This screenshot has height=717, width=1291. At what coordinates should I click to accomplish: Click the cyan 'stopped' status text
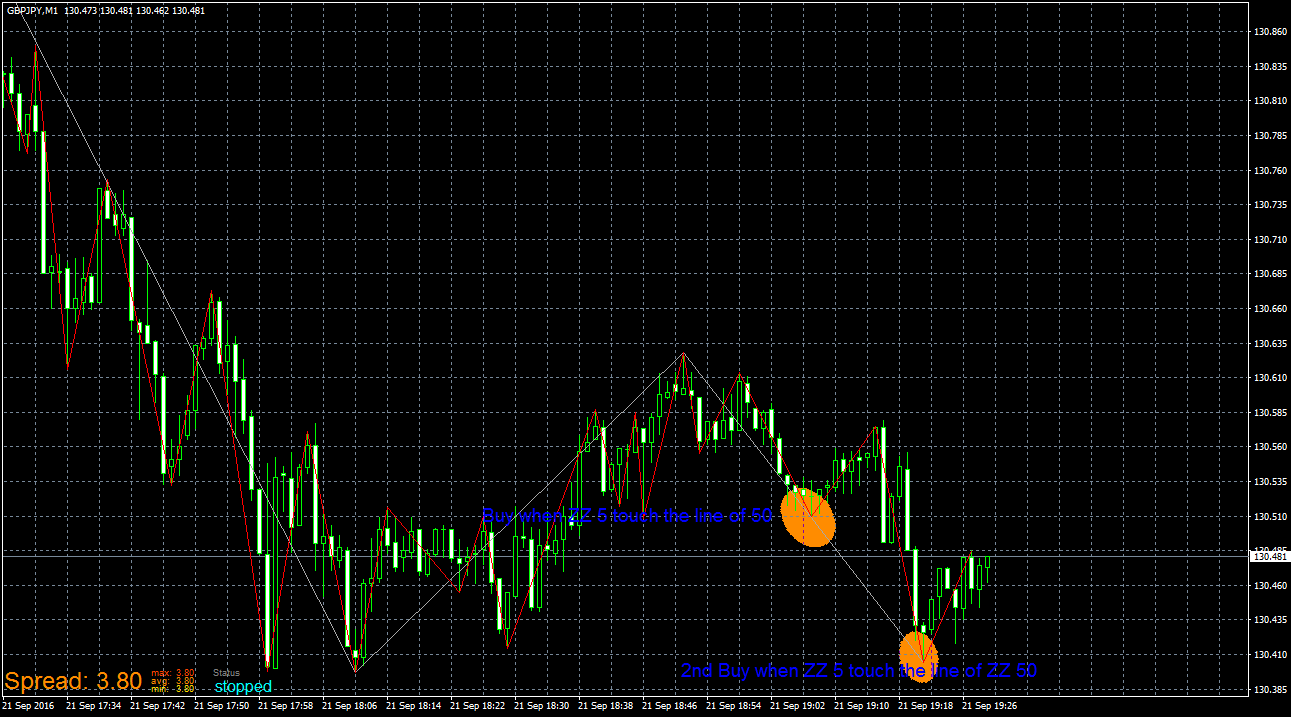click(x=243, y=687)
